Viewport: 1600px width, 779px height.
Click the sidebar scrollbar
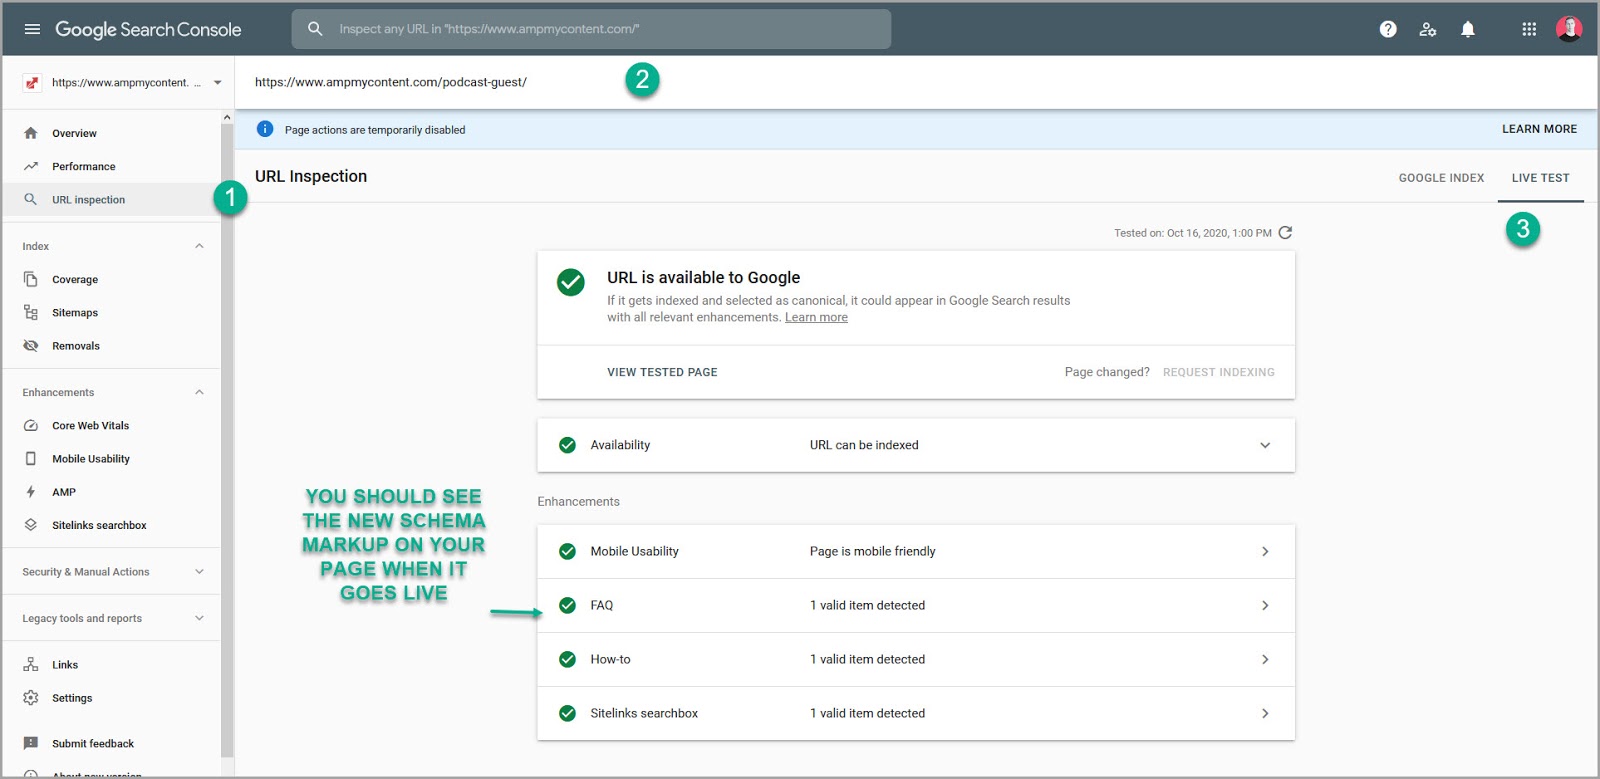pos(227,450)
